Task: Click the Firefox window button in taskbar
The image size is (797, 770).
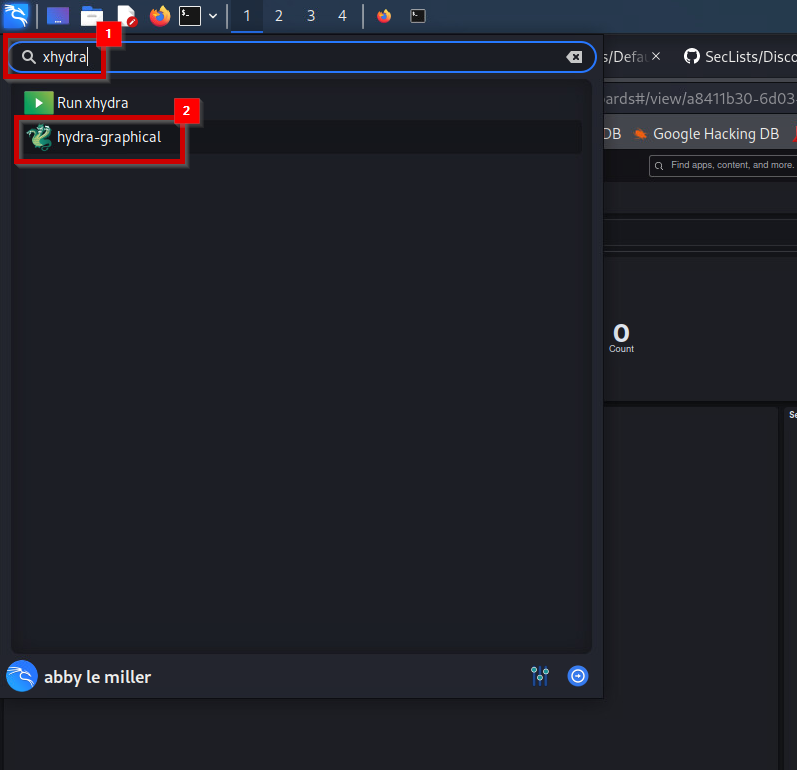Action: click(384, 16)
